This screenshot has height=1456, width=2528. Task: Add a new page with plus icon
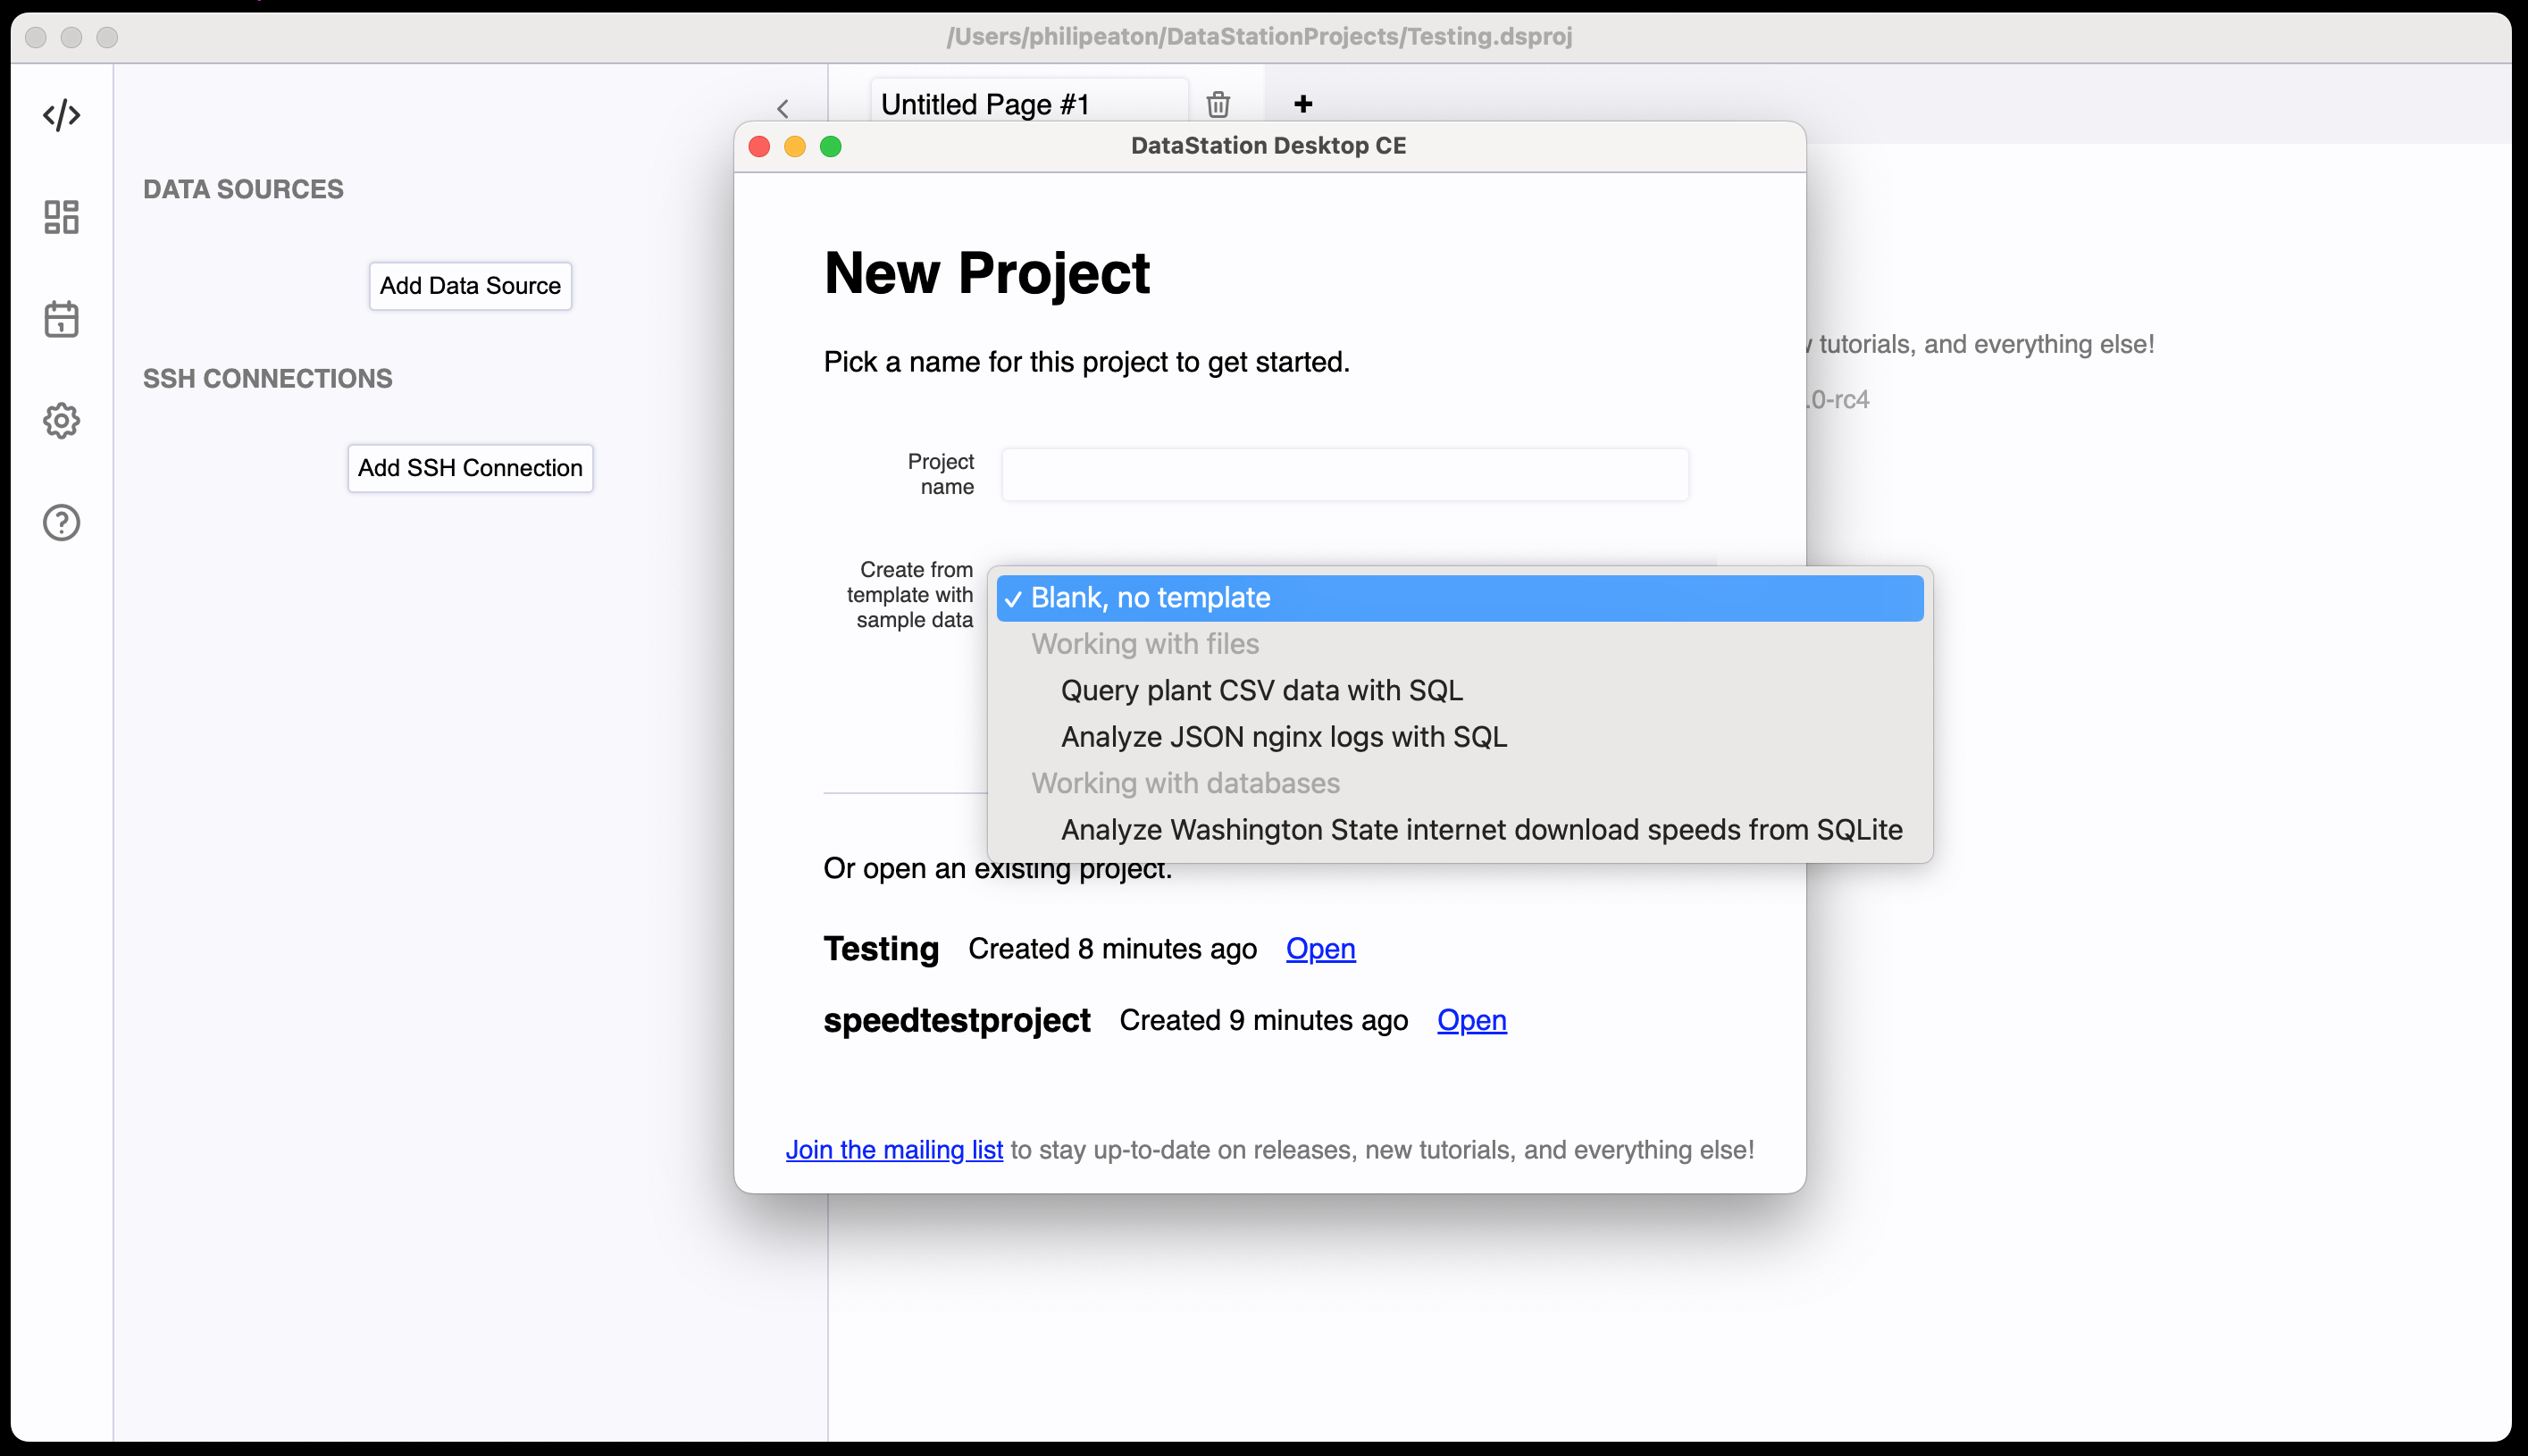click(1302, 103)
